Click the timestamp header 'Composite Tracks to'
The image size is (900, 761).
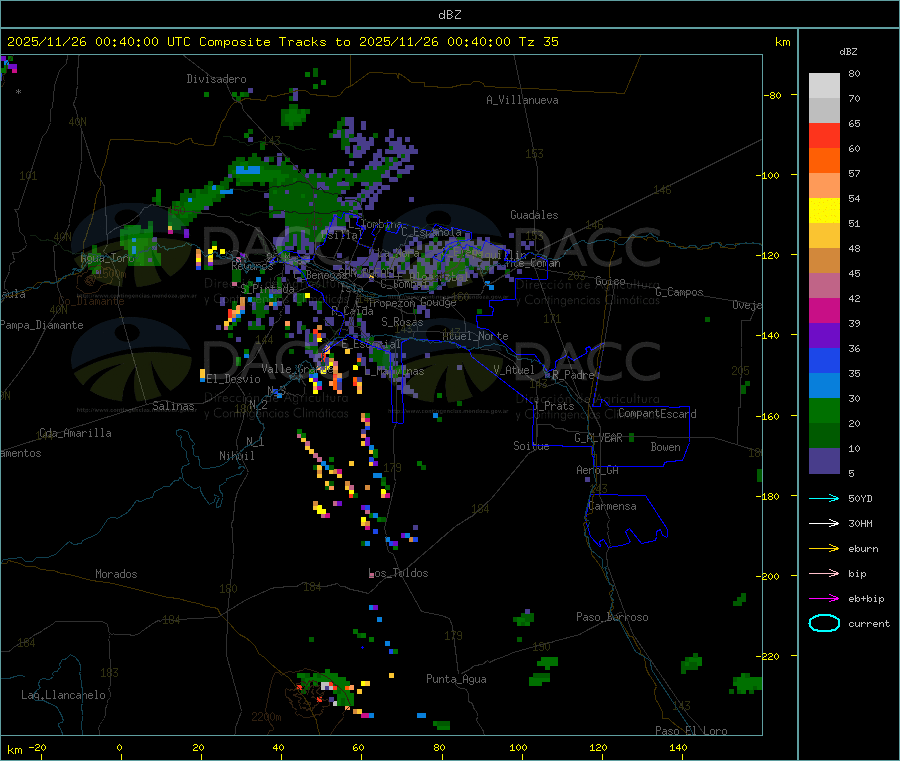(274, 42)
